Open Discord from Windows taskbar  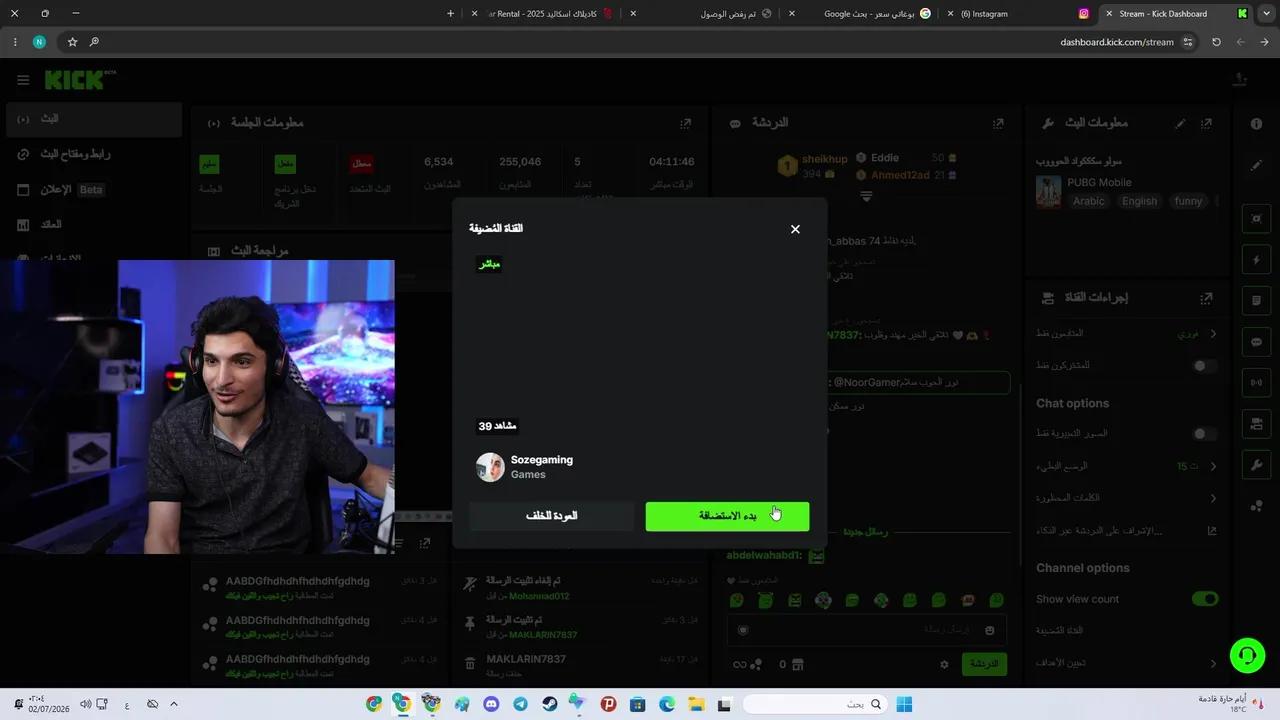tap(491, 704)
